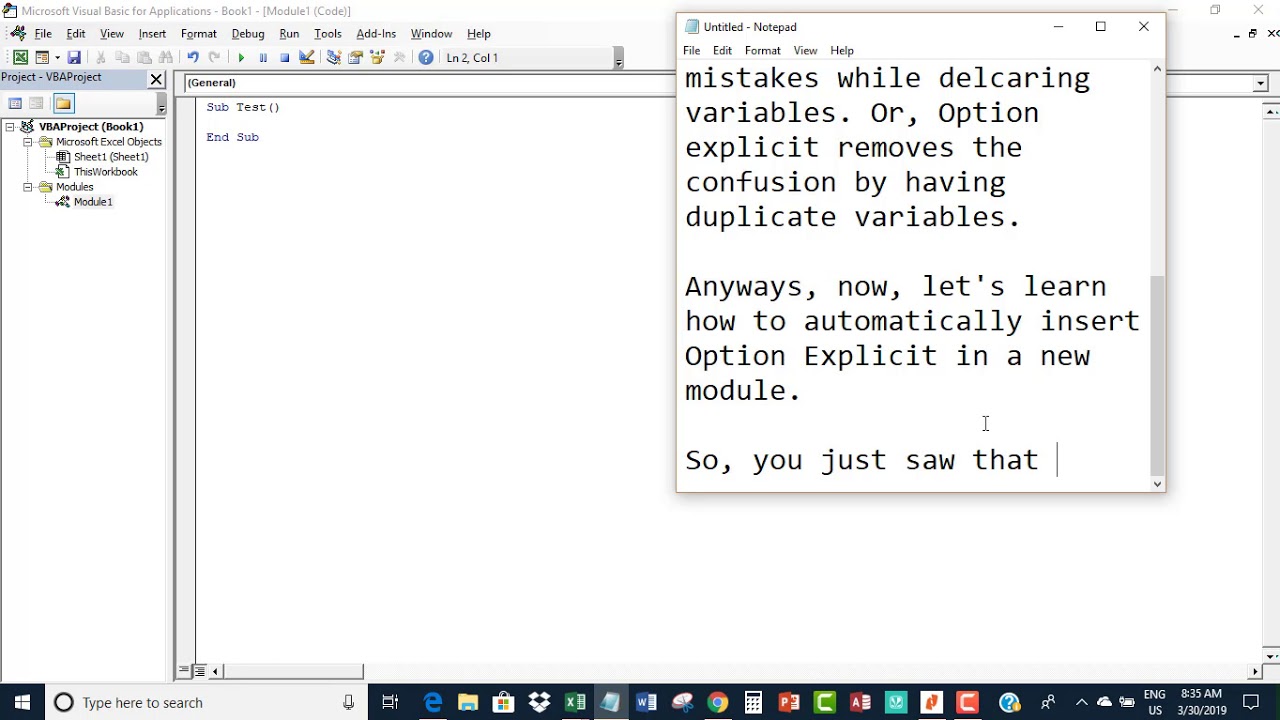Click the Paste clipboard toolbar icon
This screenshot has width=1280, height=720.
point(144,58)
